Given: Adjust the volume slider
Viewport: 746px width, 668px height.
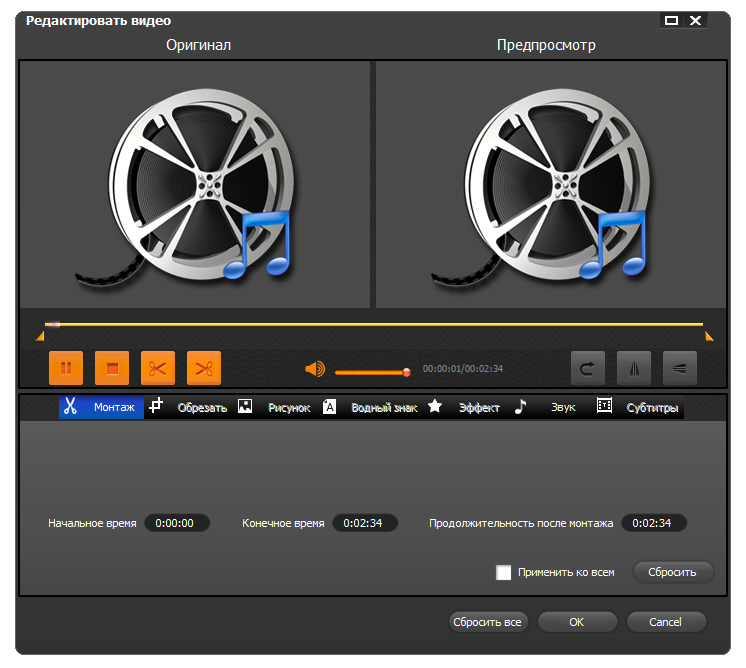Looking at the screenshot, I should pyautogui.click(x=373, y=373).
